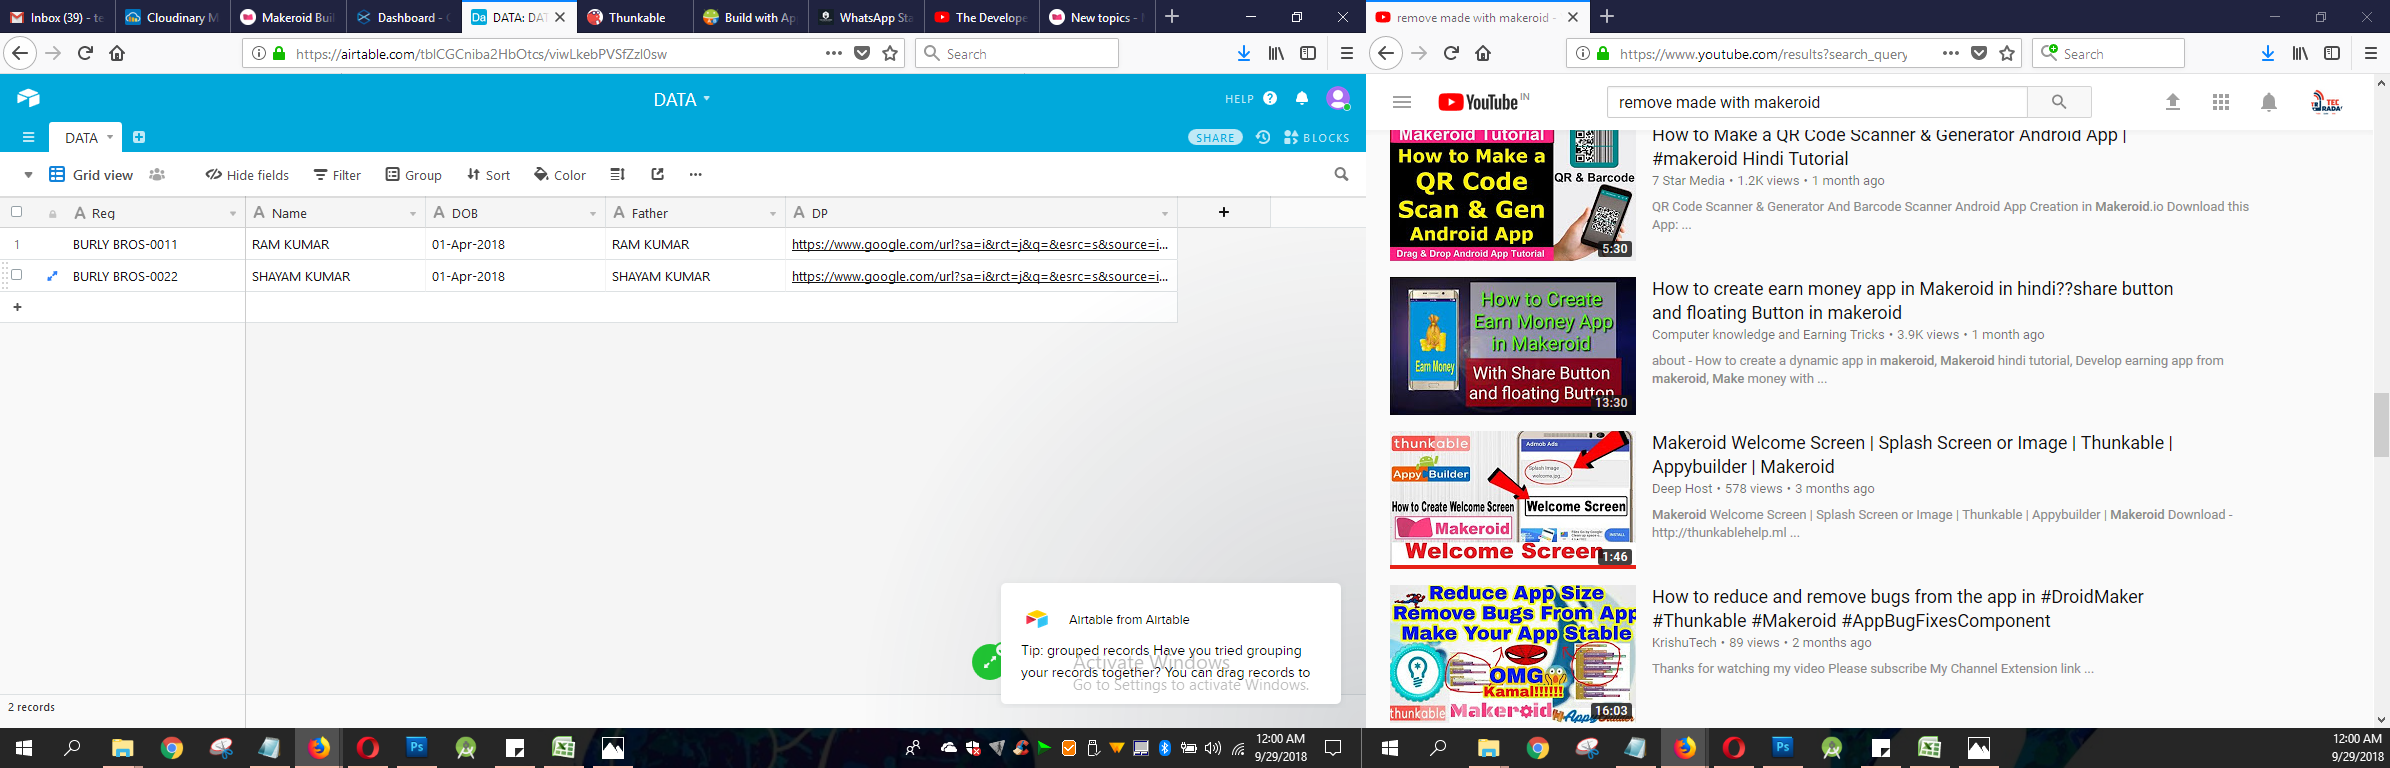The height and width of the screenshot is (768, 2390).
Task: Expand the BURLY BROS-0022 record
Action: pos(52,275)
